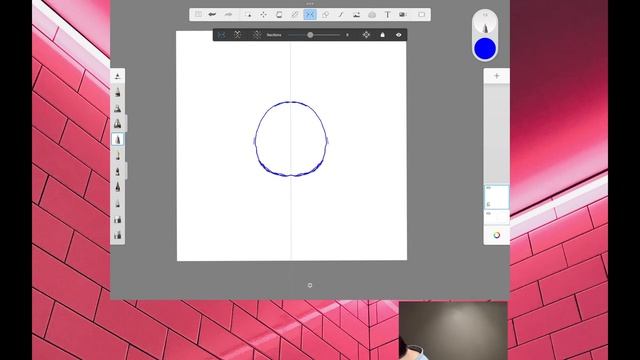Undo the last stroke with the left arrow
Image resolution: width=640 pixels, height=360 pixels.
click(212, 14)
